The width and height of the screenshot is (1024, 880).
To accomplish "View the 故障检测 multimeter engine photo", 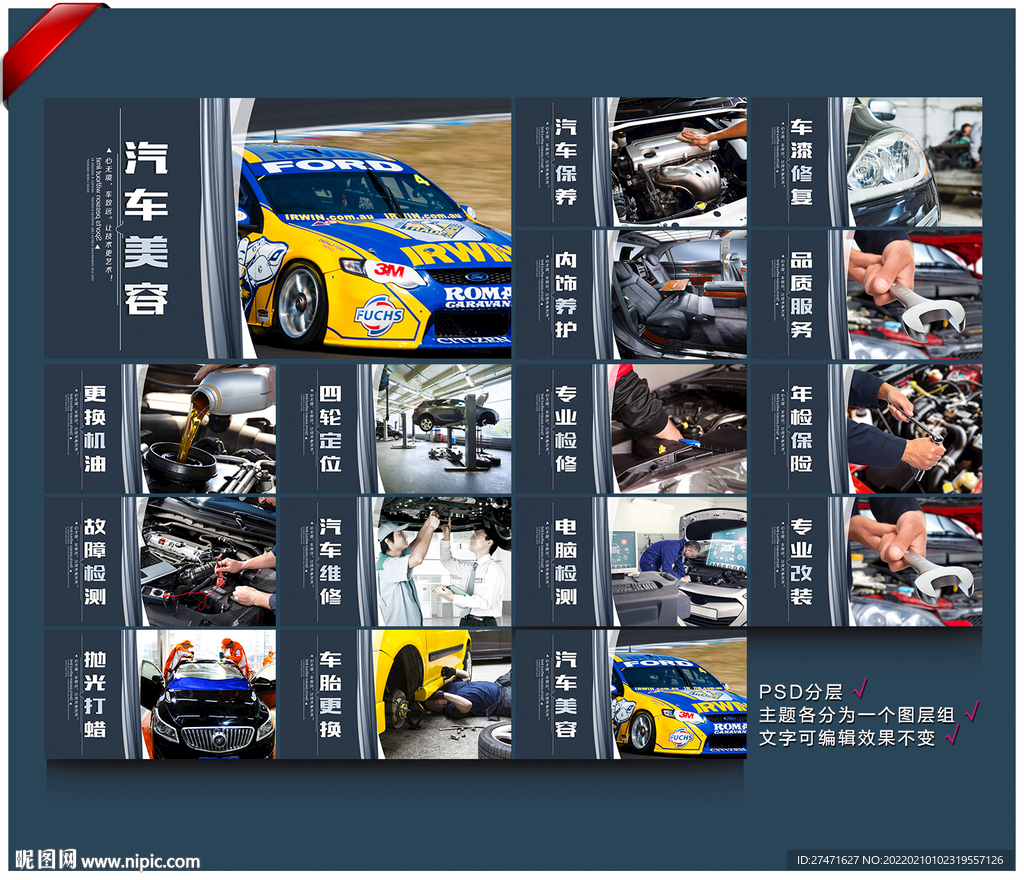I will click(207, 561).
